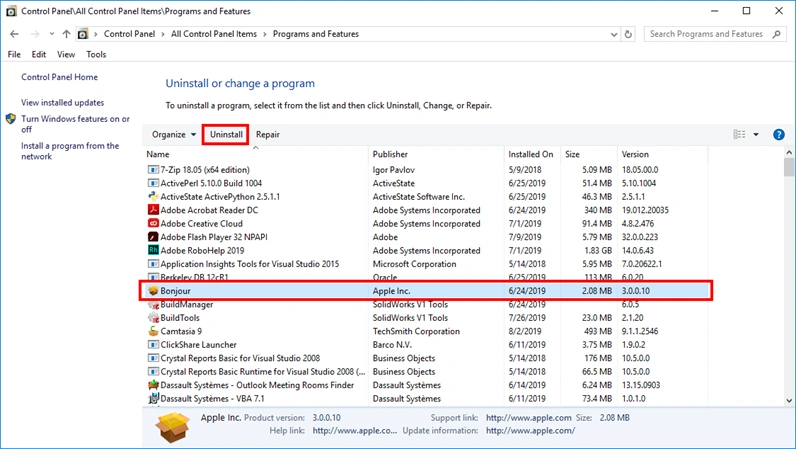Click the TechSmith Corporation publisher cell

pyautogui.click(x=416, y=331)
